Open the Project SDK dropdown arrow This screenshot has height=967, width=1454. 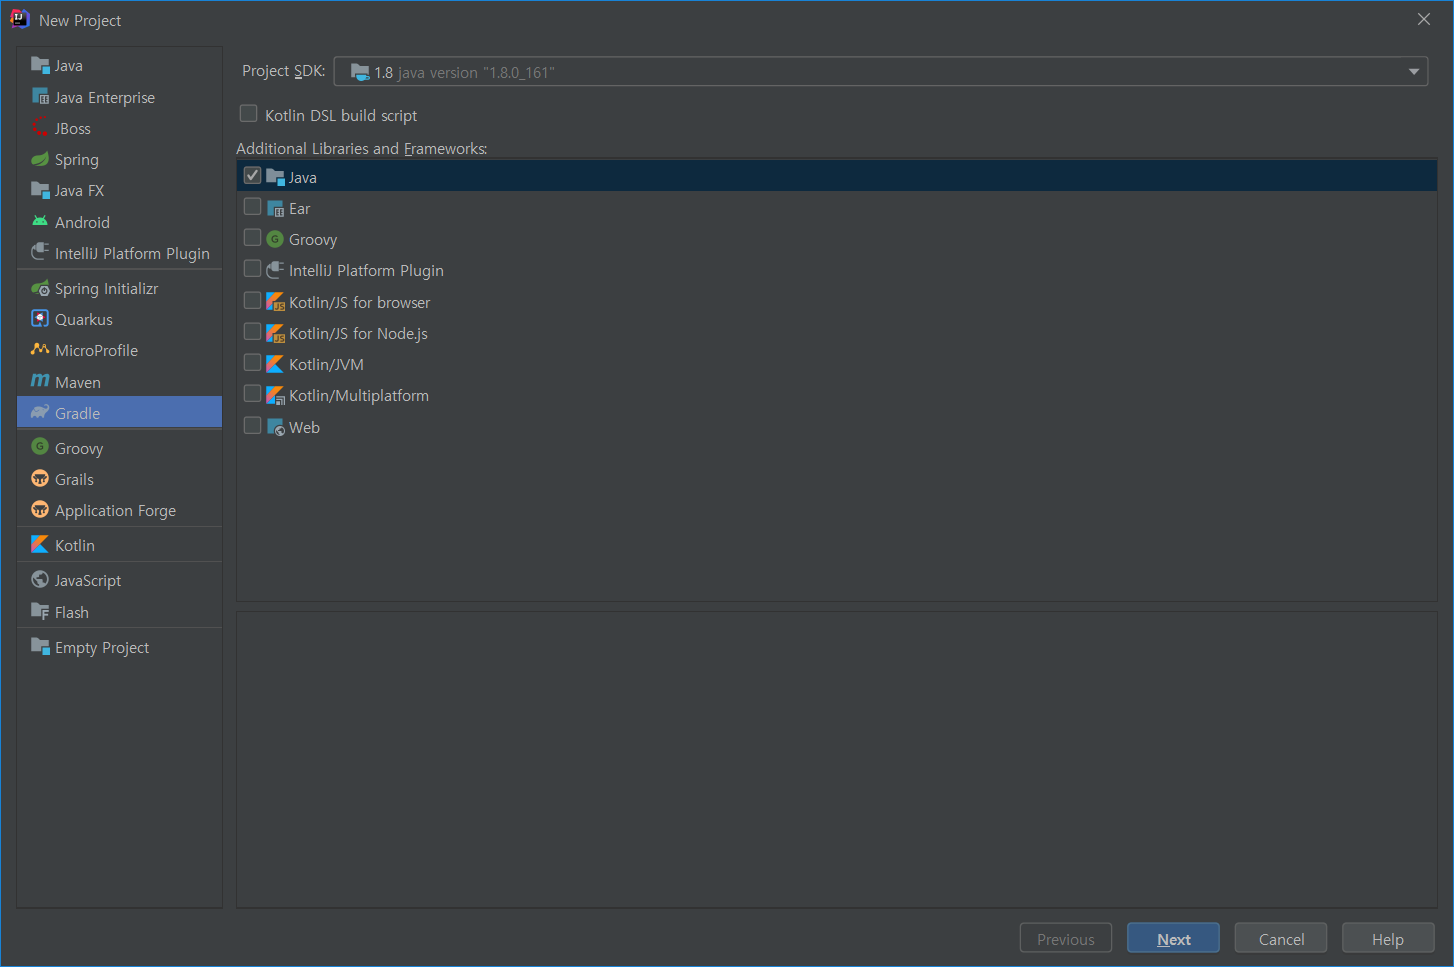1414,72
